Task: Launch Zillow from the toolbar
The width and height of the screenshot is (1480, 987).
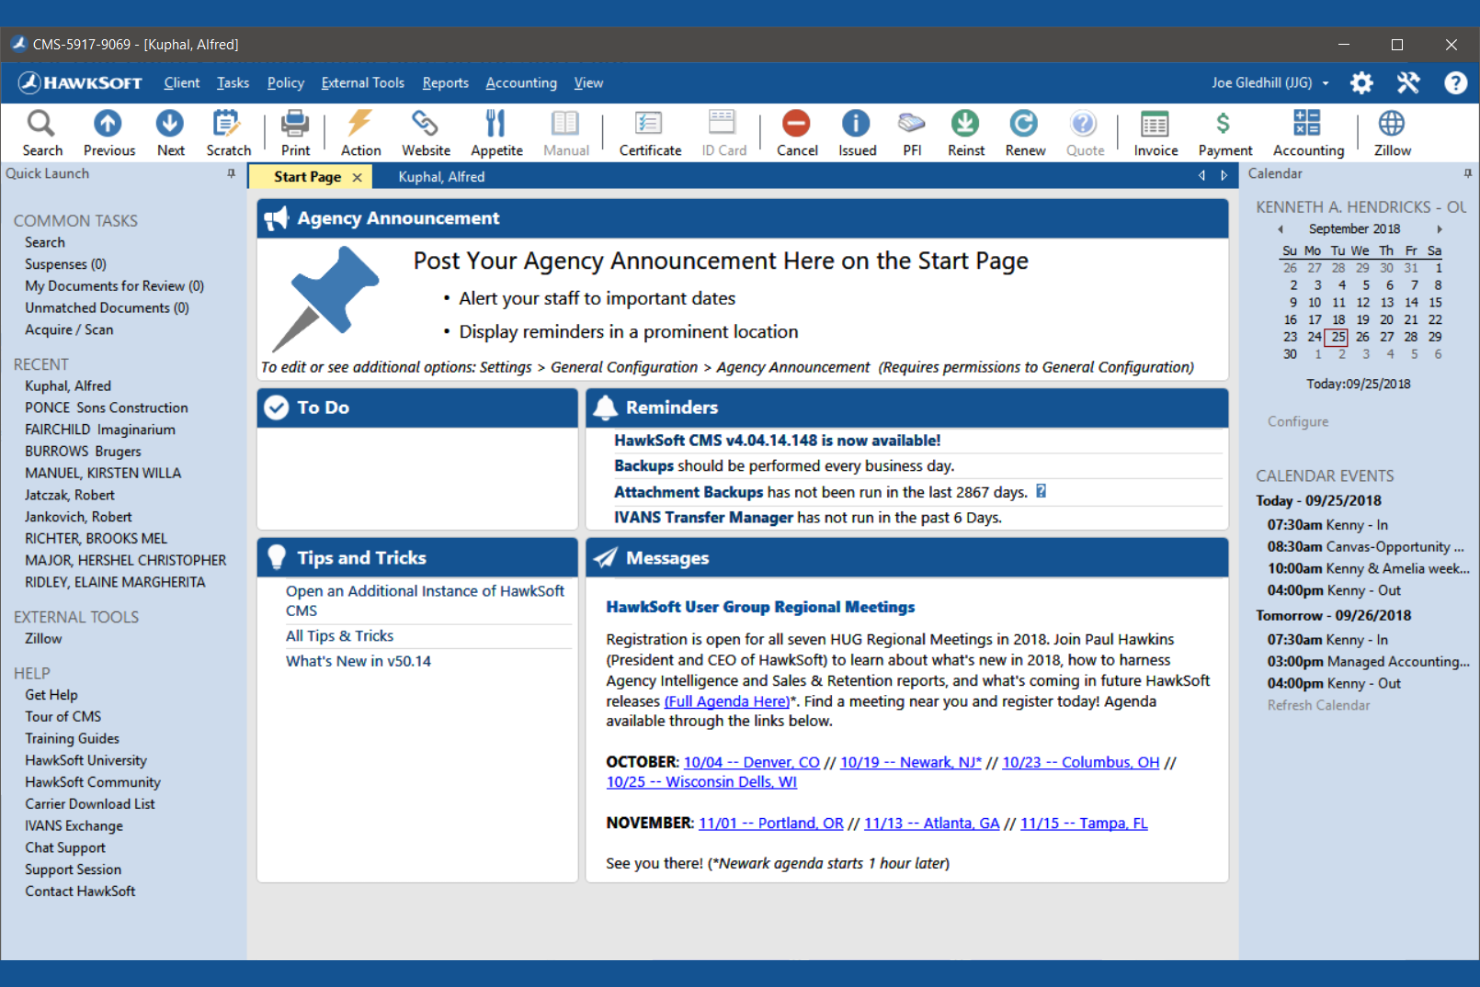Action: tap(1392, 133)
